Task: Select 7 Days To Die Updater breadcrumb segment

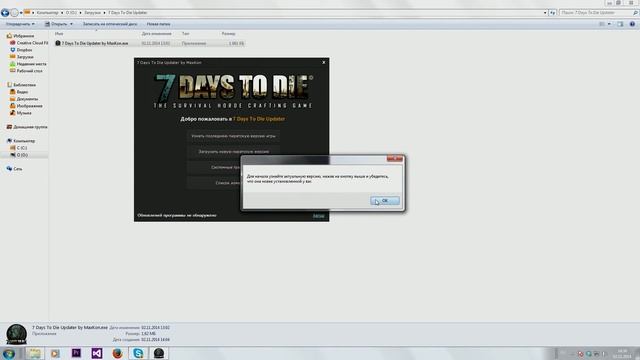Action: click(128, 13)
